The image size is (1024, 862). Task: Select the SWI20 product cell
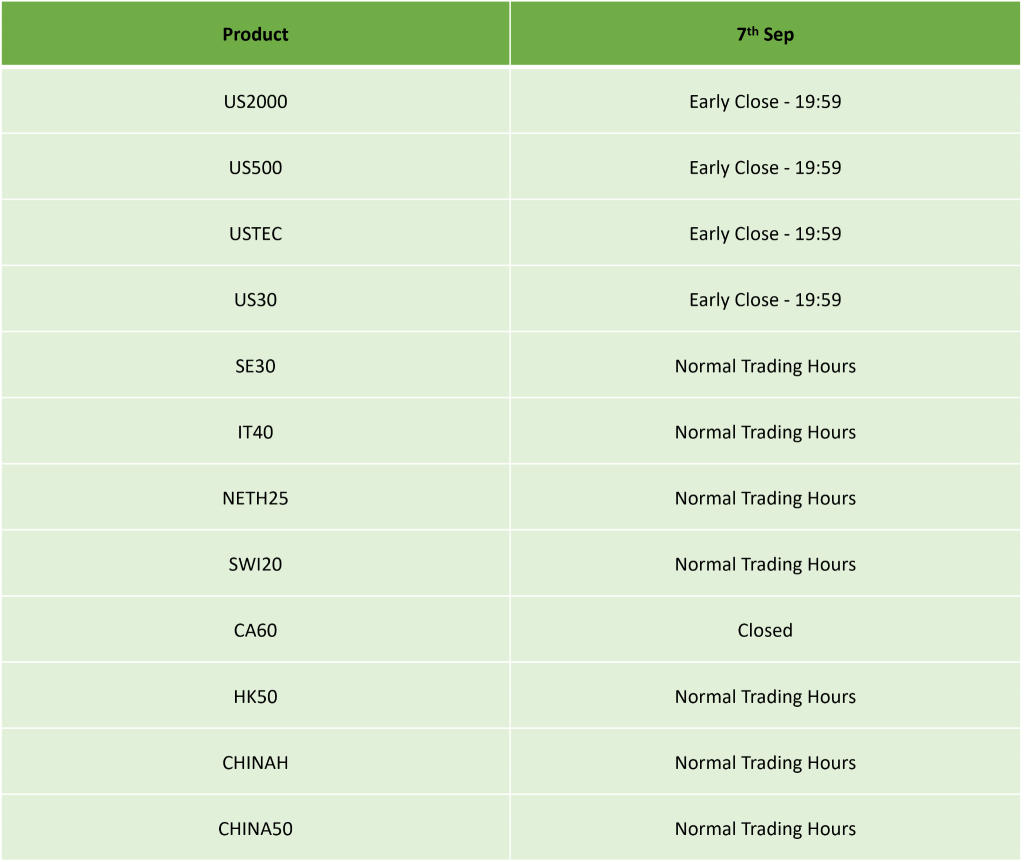coord(255,564)
